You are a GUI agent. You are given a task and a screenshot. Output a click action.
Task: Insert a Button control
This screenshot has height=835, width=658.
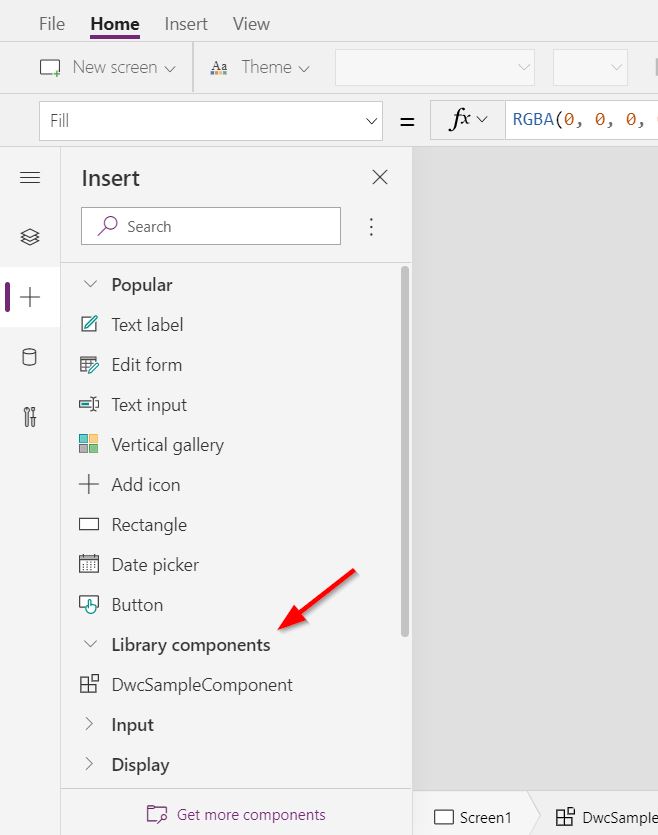click(x=137, y=604)
